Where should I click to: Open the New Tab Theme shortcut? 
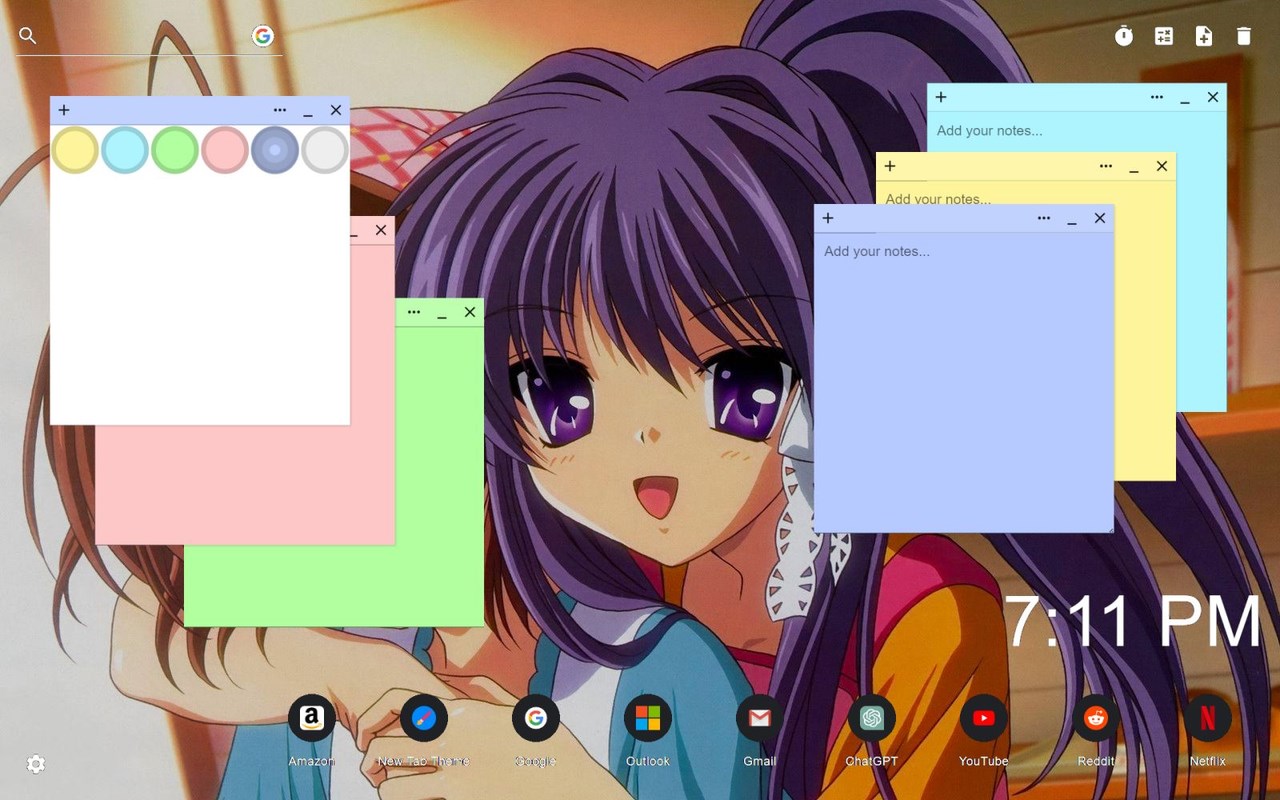tap(424, 718)
